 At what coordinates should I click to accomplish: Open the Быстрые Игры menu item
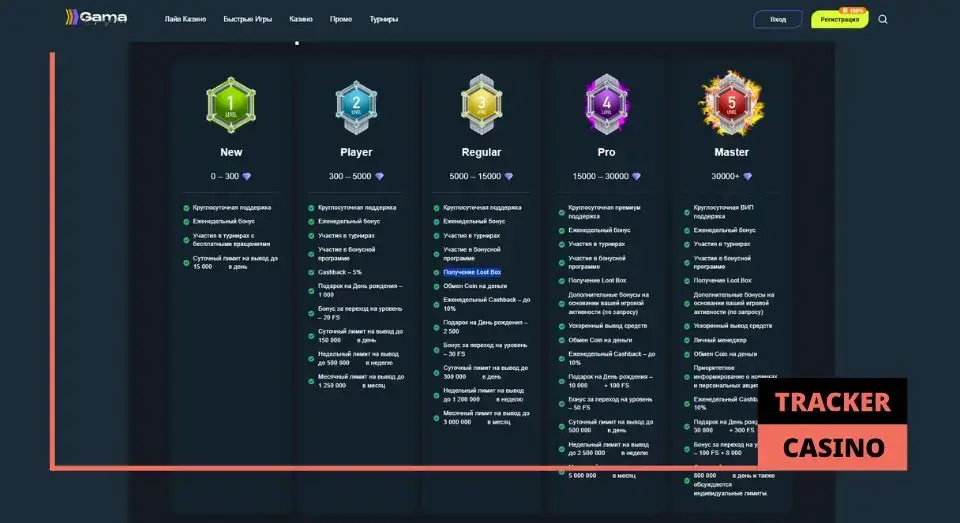point(247,19)
